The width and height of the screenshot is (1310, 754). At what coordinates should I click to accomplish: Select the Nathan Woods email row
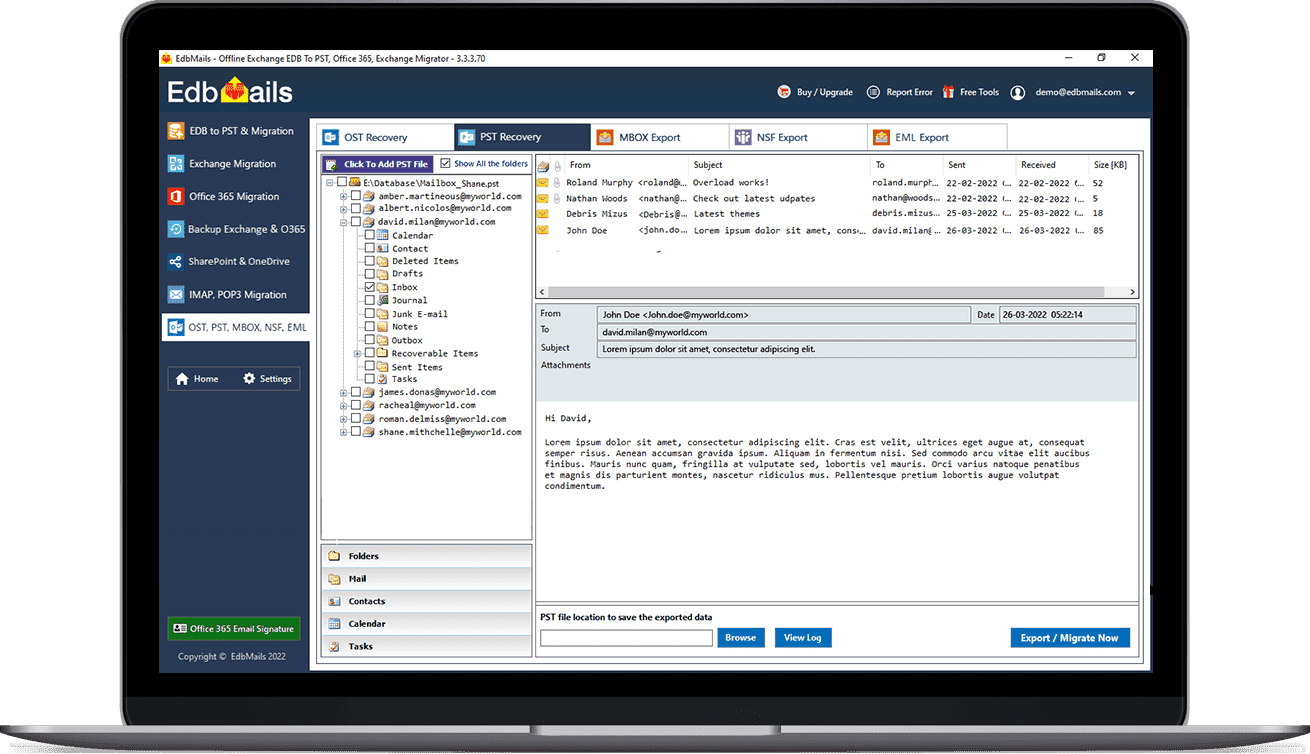click(x=836, y=198)
